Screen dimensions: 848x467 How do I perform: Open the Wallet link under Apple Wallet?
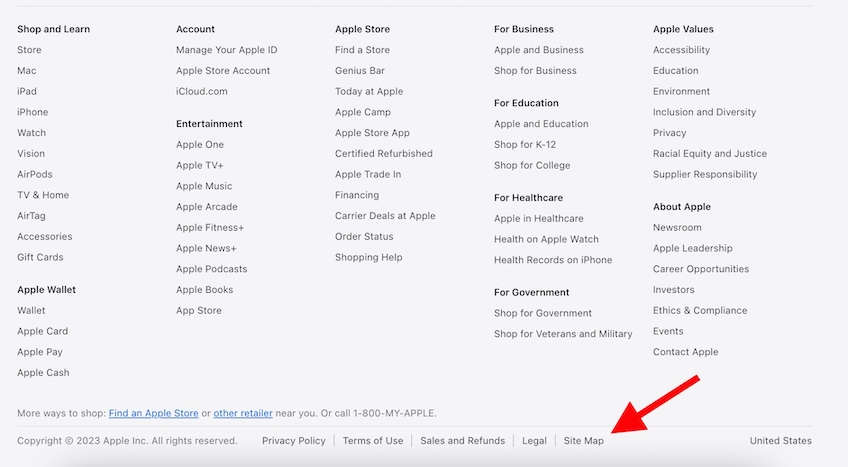(31, 310)
